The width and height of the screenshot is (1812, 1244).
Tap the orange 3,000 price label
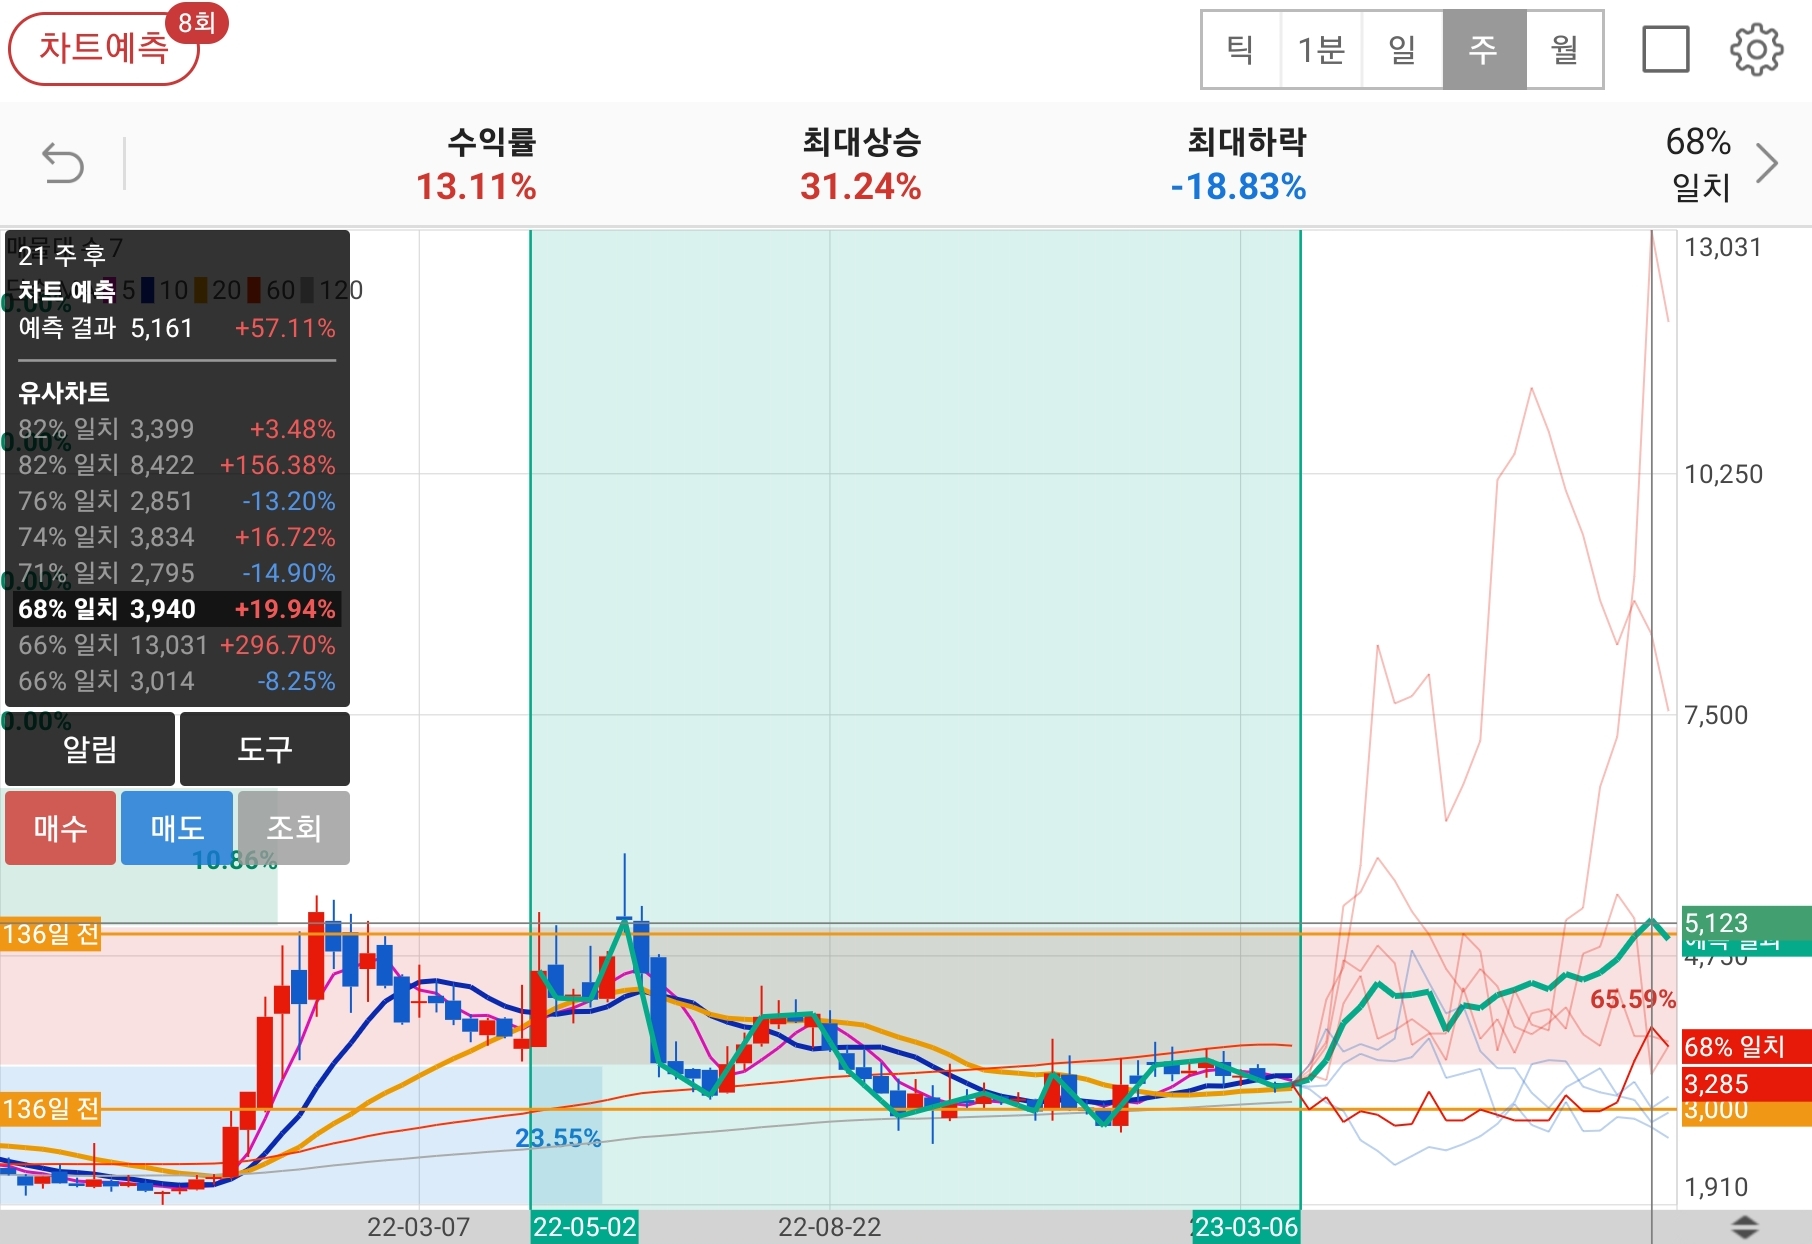[1746, 1112]
